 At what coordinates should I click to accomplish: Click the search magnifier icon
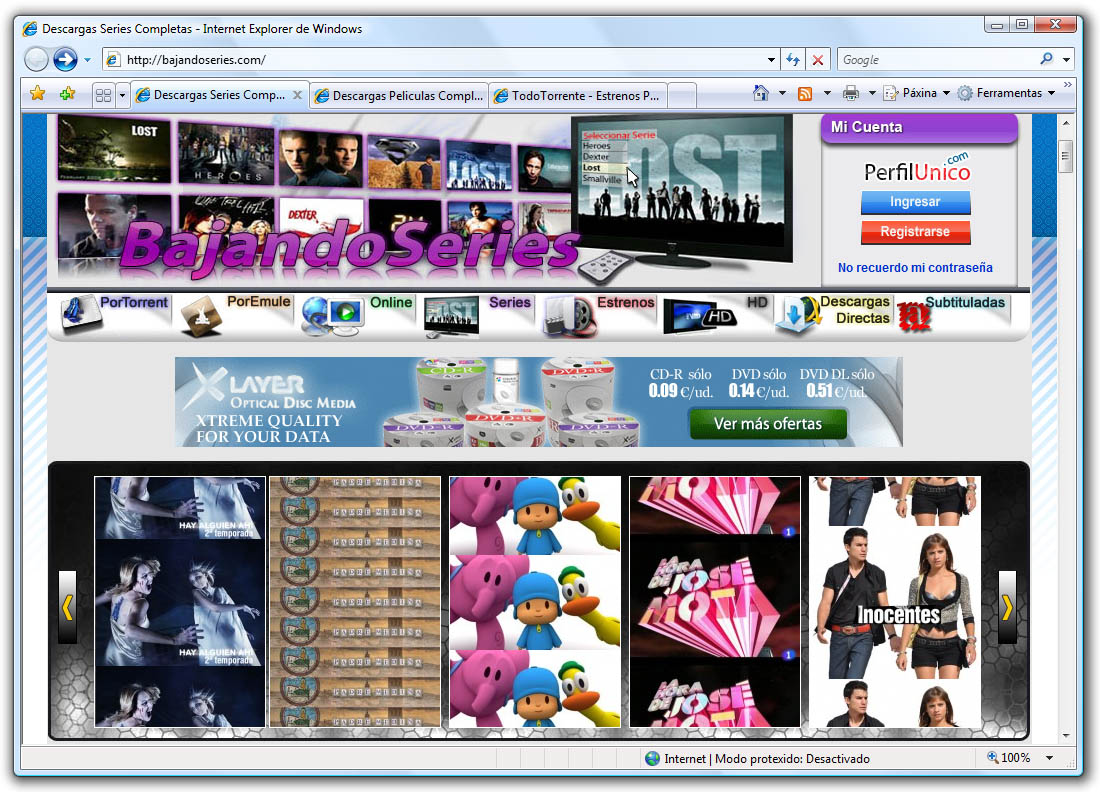1047,59
